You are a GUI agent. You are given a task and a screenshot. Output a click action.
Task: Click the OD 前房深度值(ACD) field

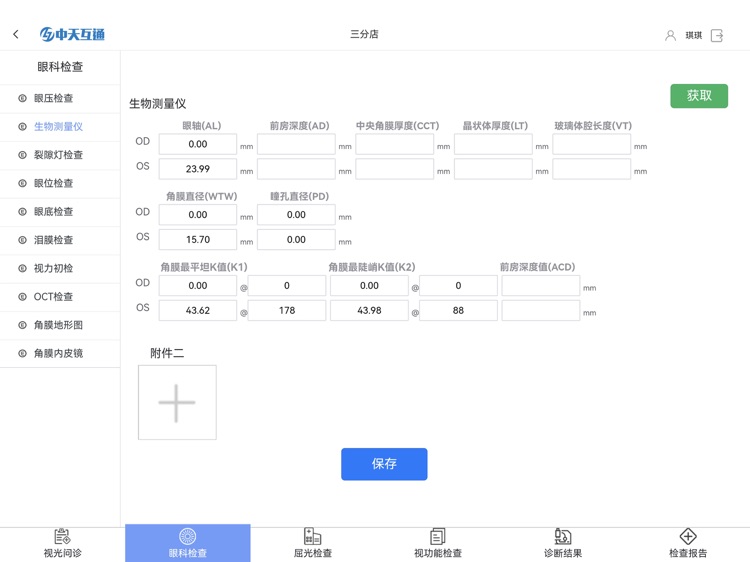tap(541, 286)
